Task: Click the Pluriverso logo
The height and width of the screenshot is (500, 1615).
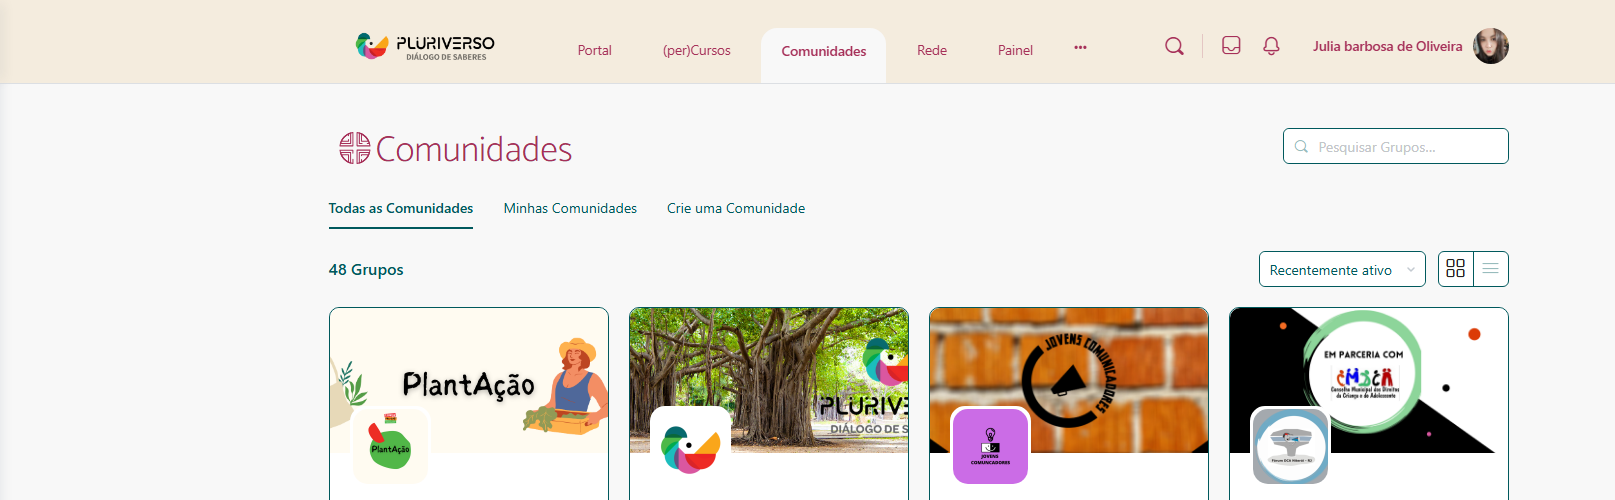Action: (x=425, y=46)
